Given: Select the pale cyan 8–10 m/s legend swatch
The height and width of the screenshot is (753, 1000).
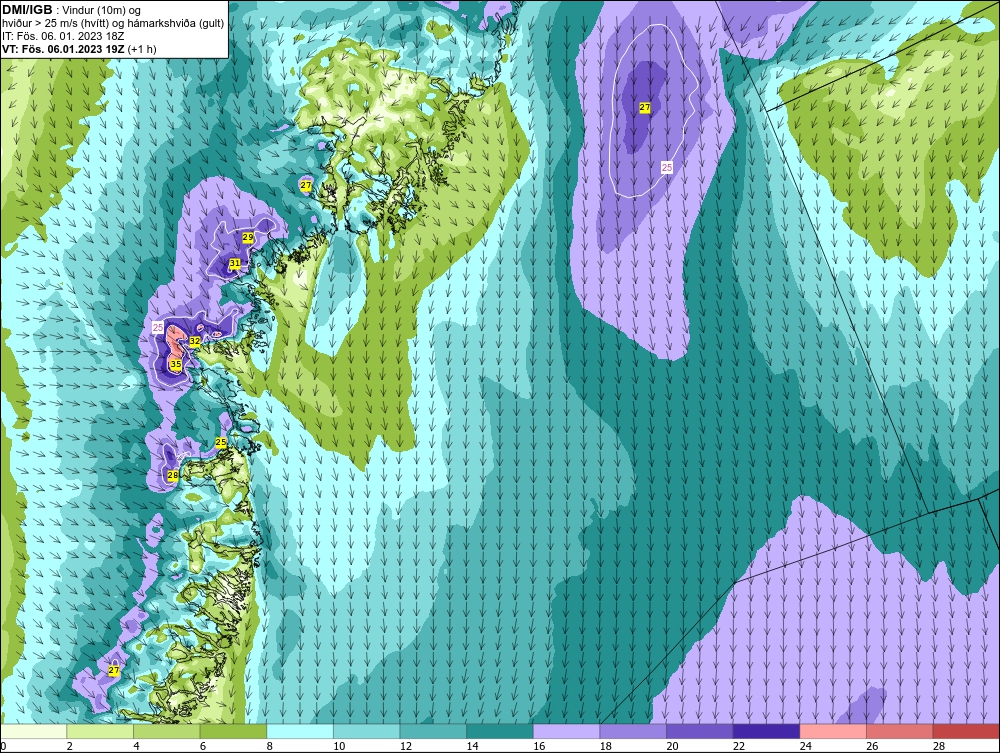Looking at the screenshot, I should [300, 731].
